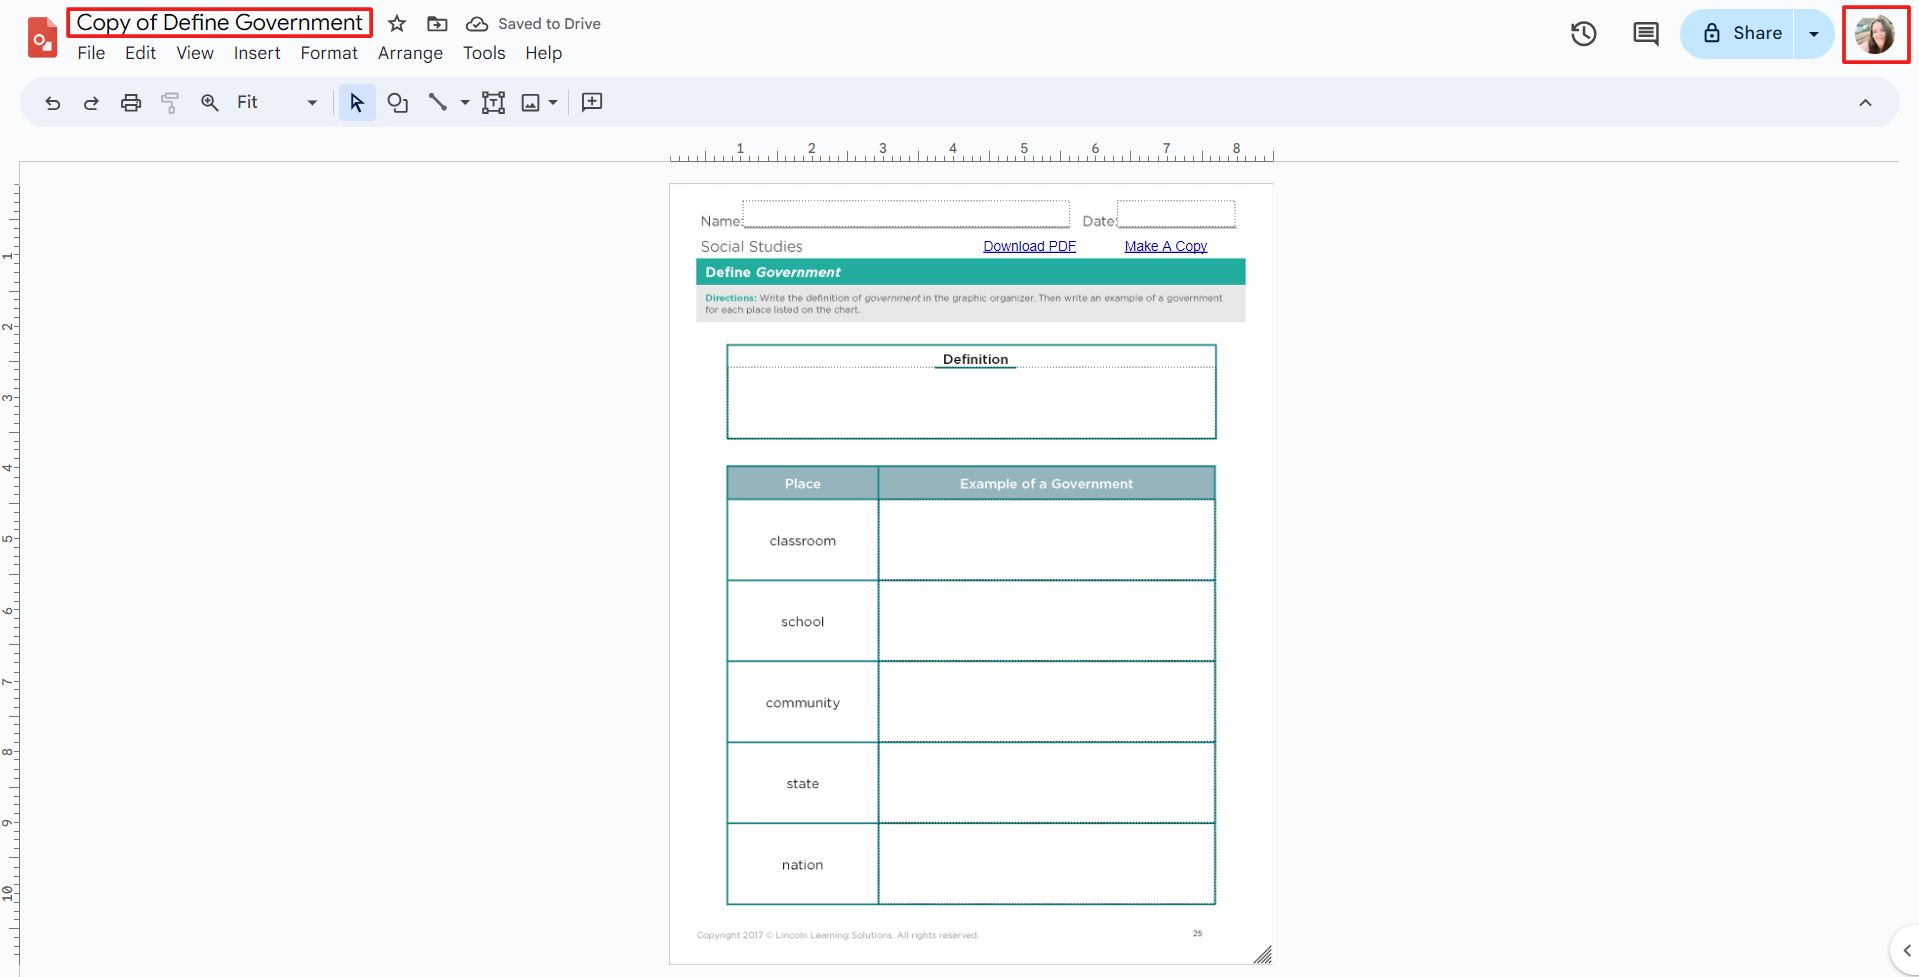
Task: Open the Share options dropdown arrow
Action: (x=1814, y=34)
